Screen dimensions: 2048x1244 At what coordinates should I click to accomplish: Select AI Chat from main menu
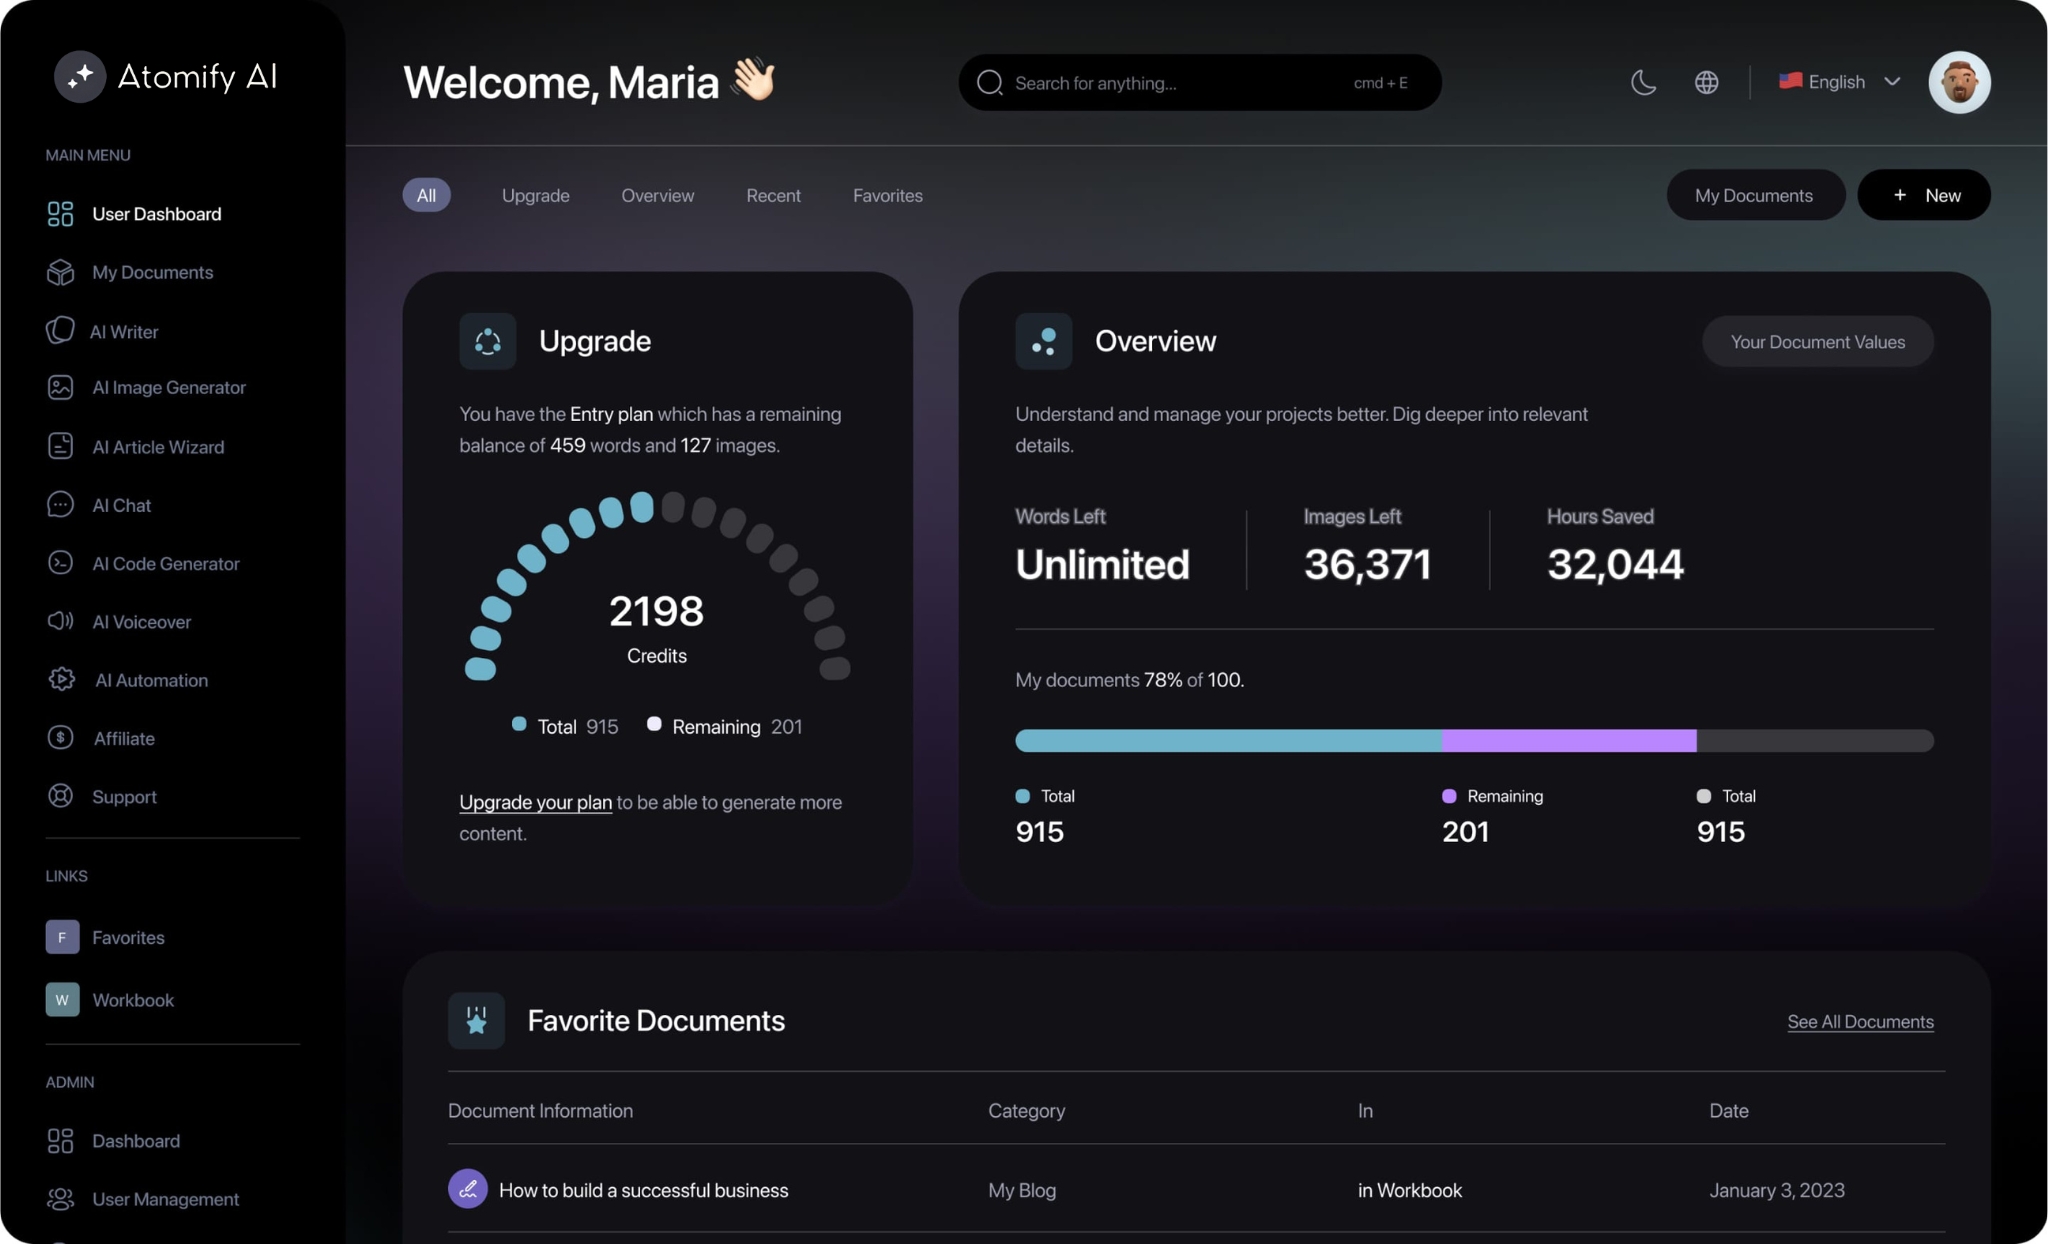(x=121, y=505)
